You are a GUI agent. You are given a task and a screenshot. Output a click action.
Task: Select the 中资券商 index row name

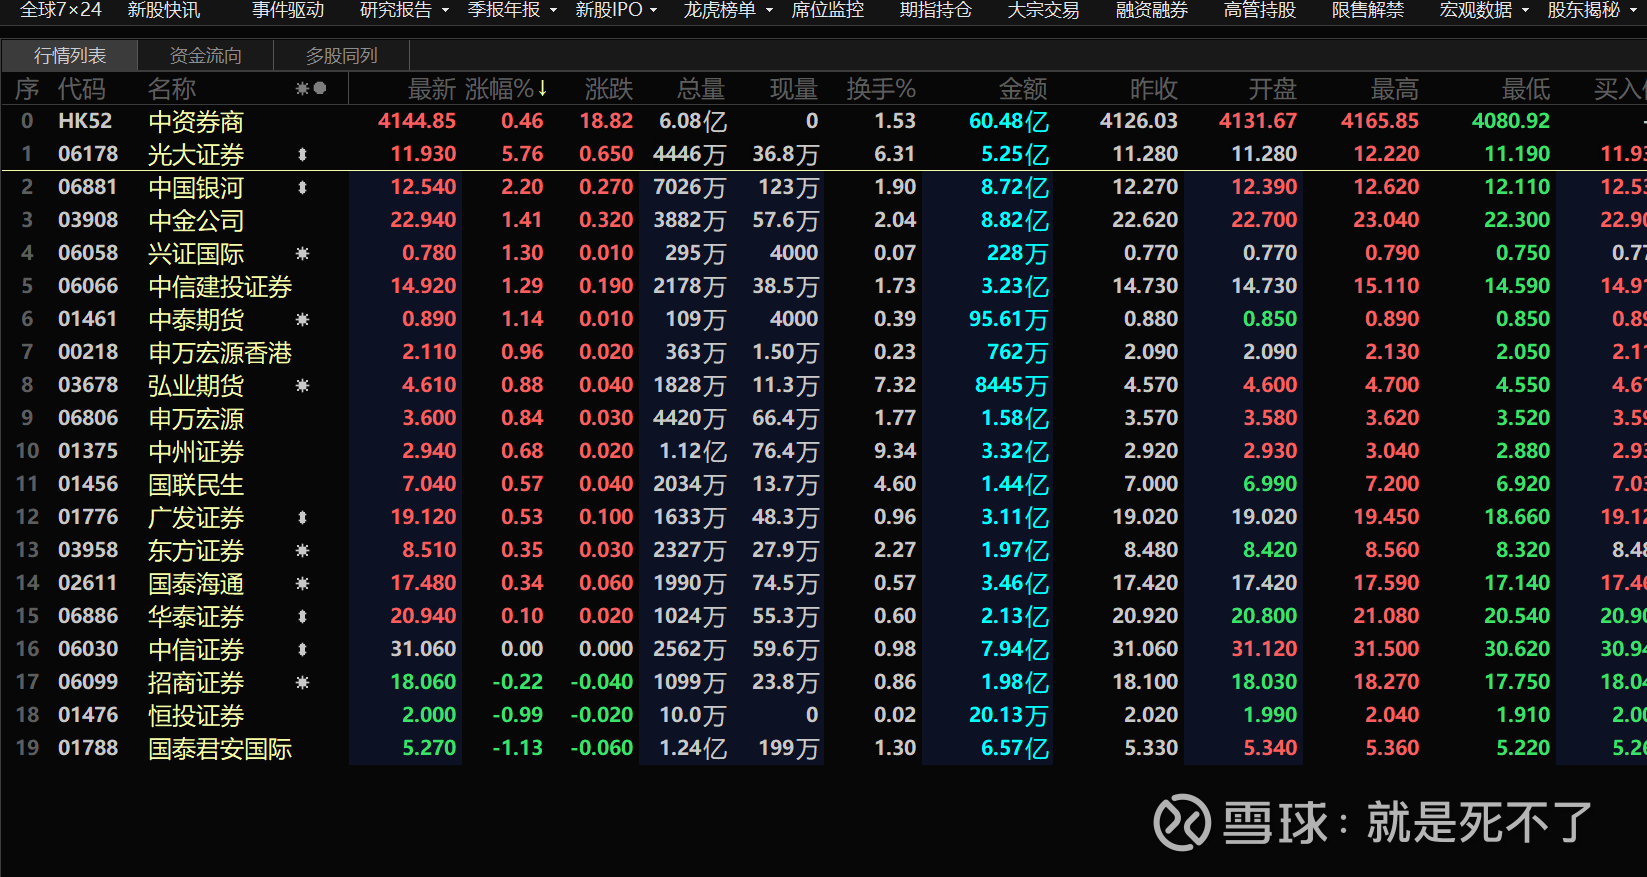(196, 122)
